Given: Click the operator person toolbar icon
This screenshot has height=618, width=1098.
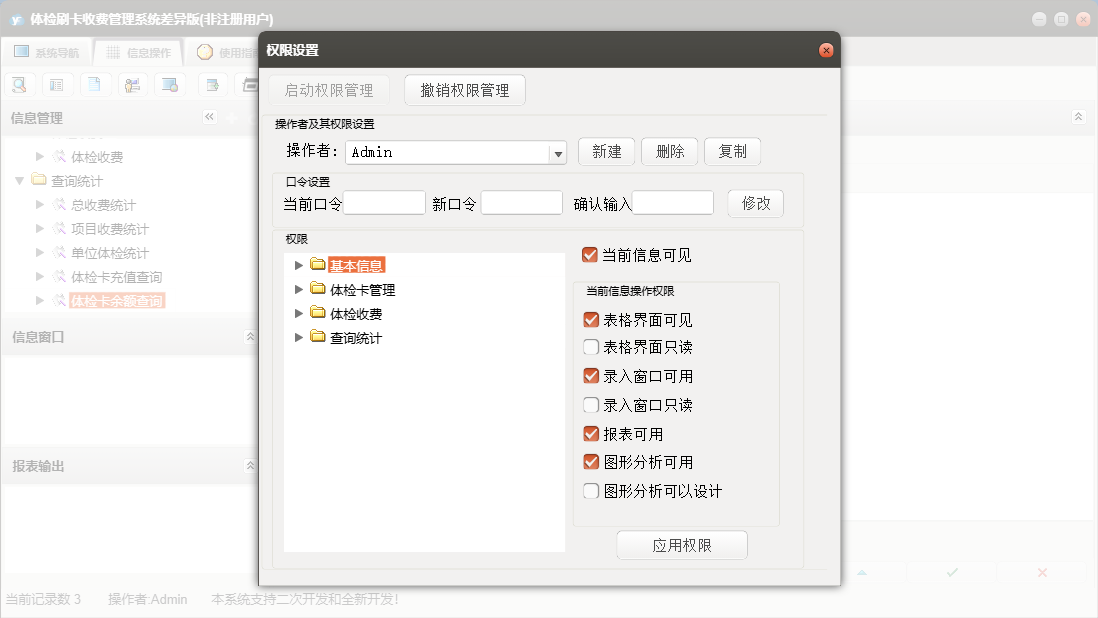Looking at the screenshot, I should pos(132,85).
